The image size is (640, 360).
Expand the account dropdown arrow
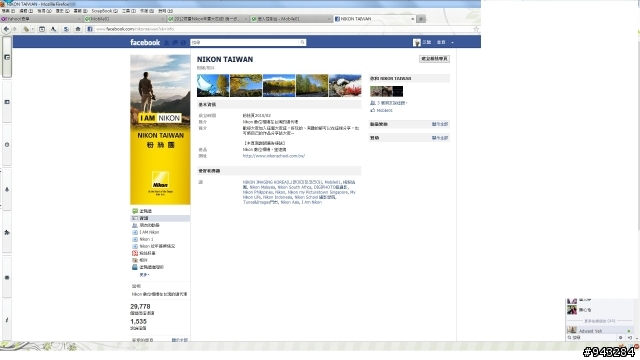click(x=452, y=42)
